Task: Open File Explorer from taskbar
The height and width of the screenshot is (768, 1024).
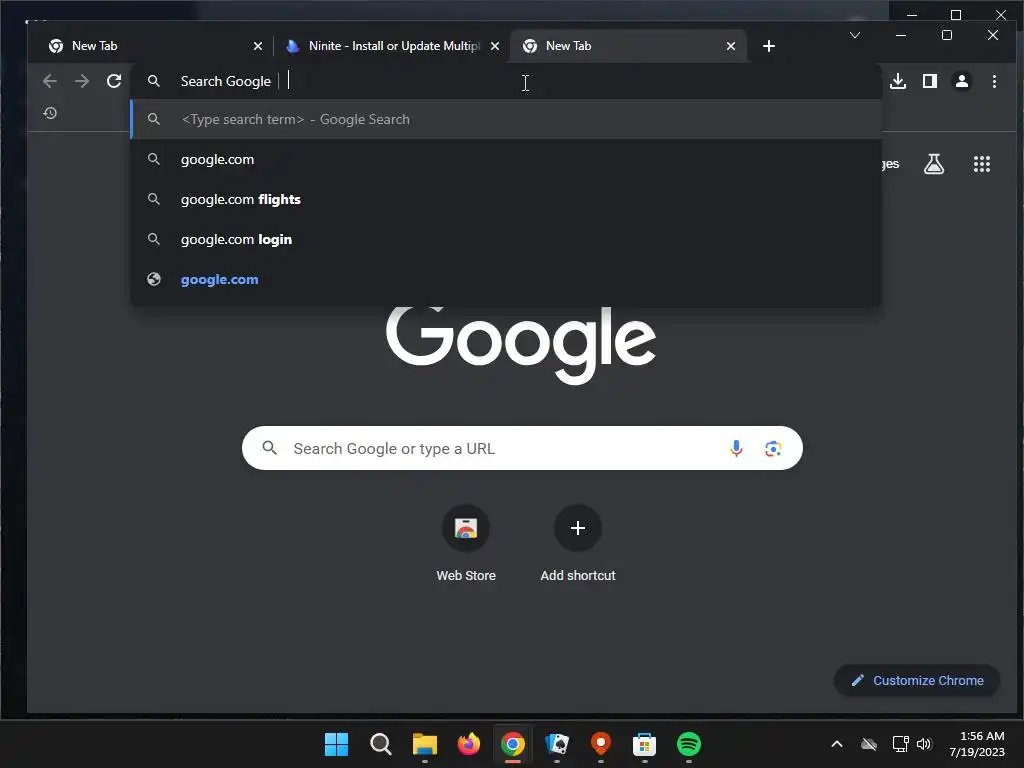Action: [x=424, y=744]
